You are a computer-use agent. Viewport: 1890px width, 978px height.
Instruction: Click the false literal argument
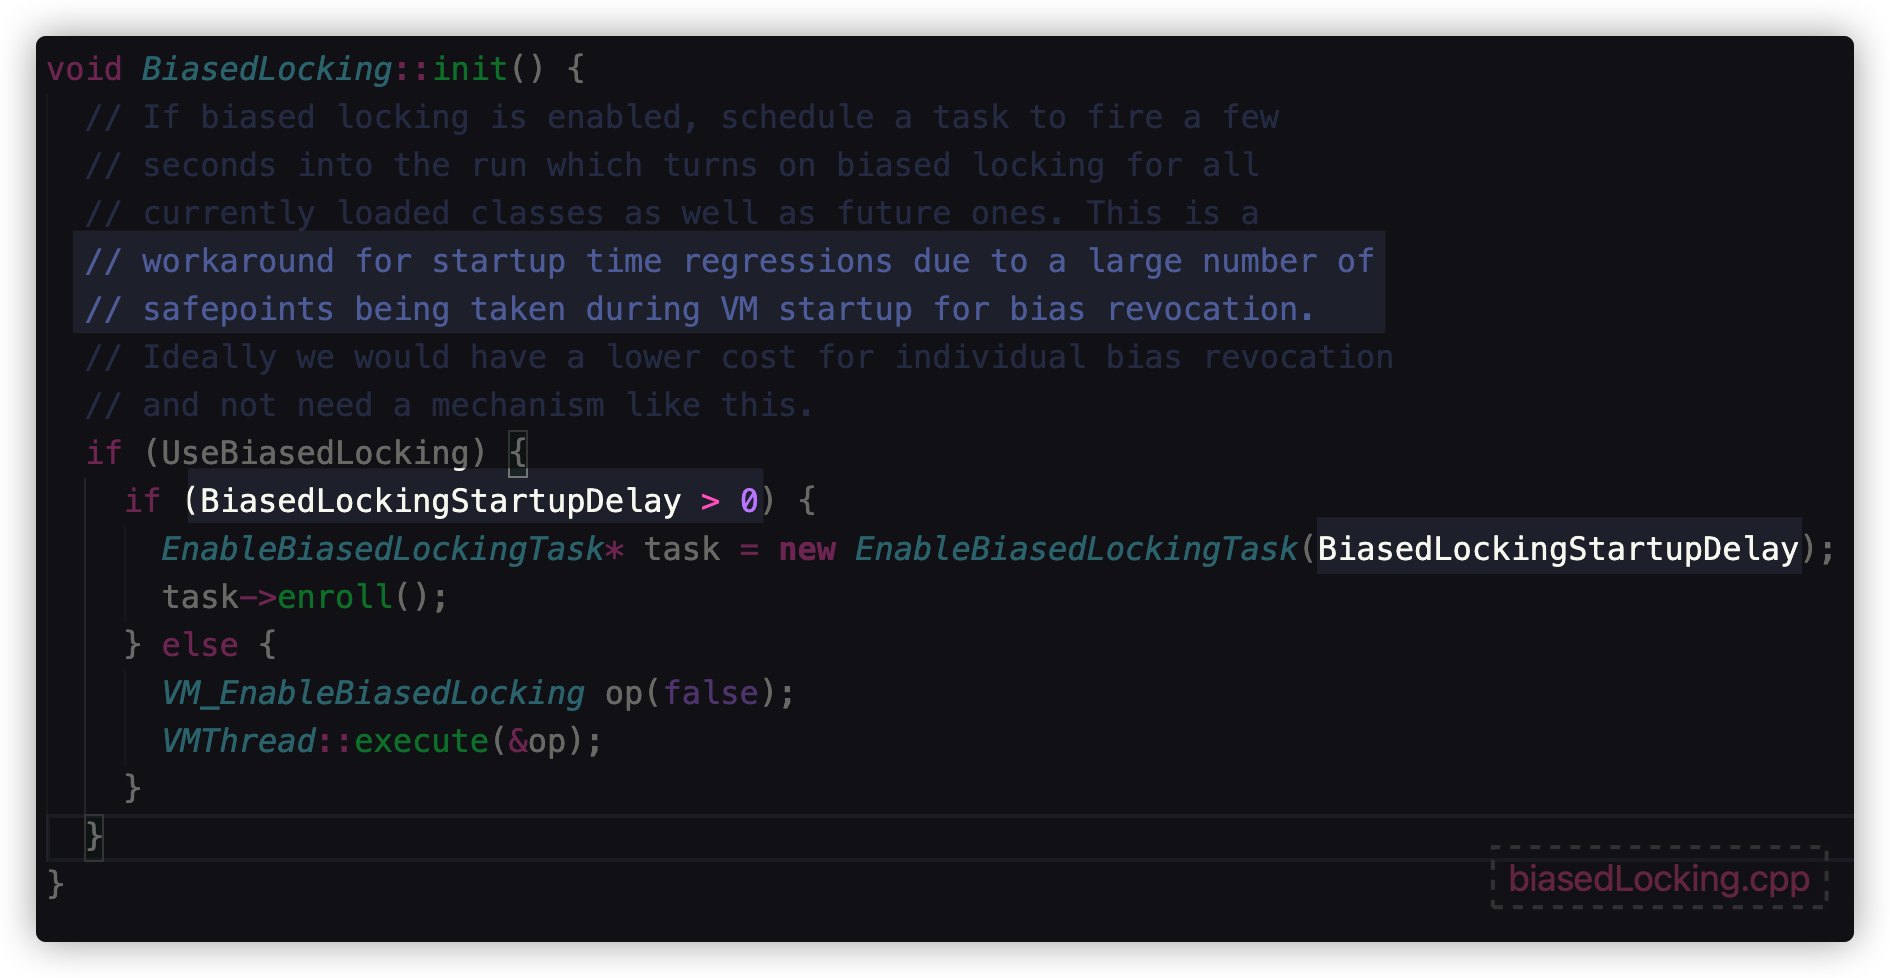pyautogui.click(x=710, y=693)
